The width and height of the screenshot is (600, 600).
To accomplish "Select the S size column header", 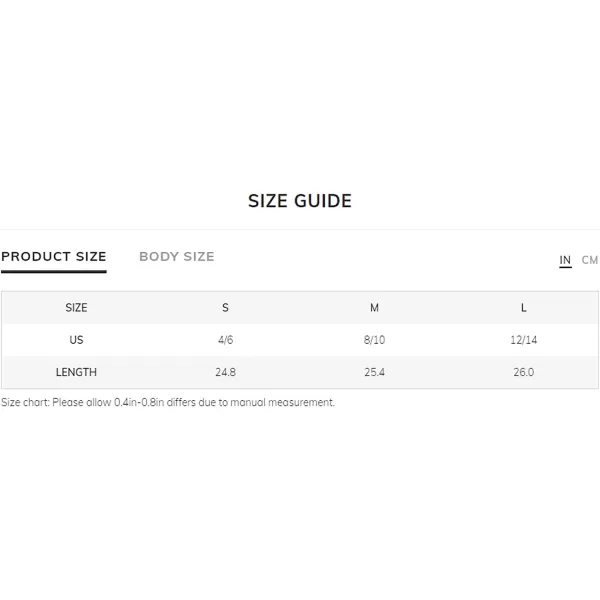I will [225, 308].
